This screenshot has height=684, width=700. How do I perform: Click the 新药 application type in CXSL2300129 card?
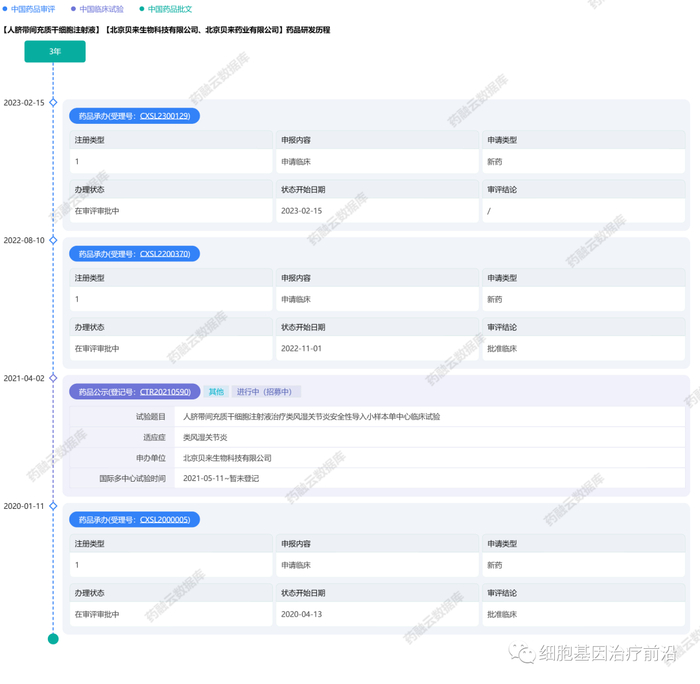point(495,162)
